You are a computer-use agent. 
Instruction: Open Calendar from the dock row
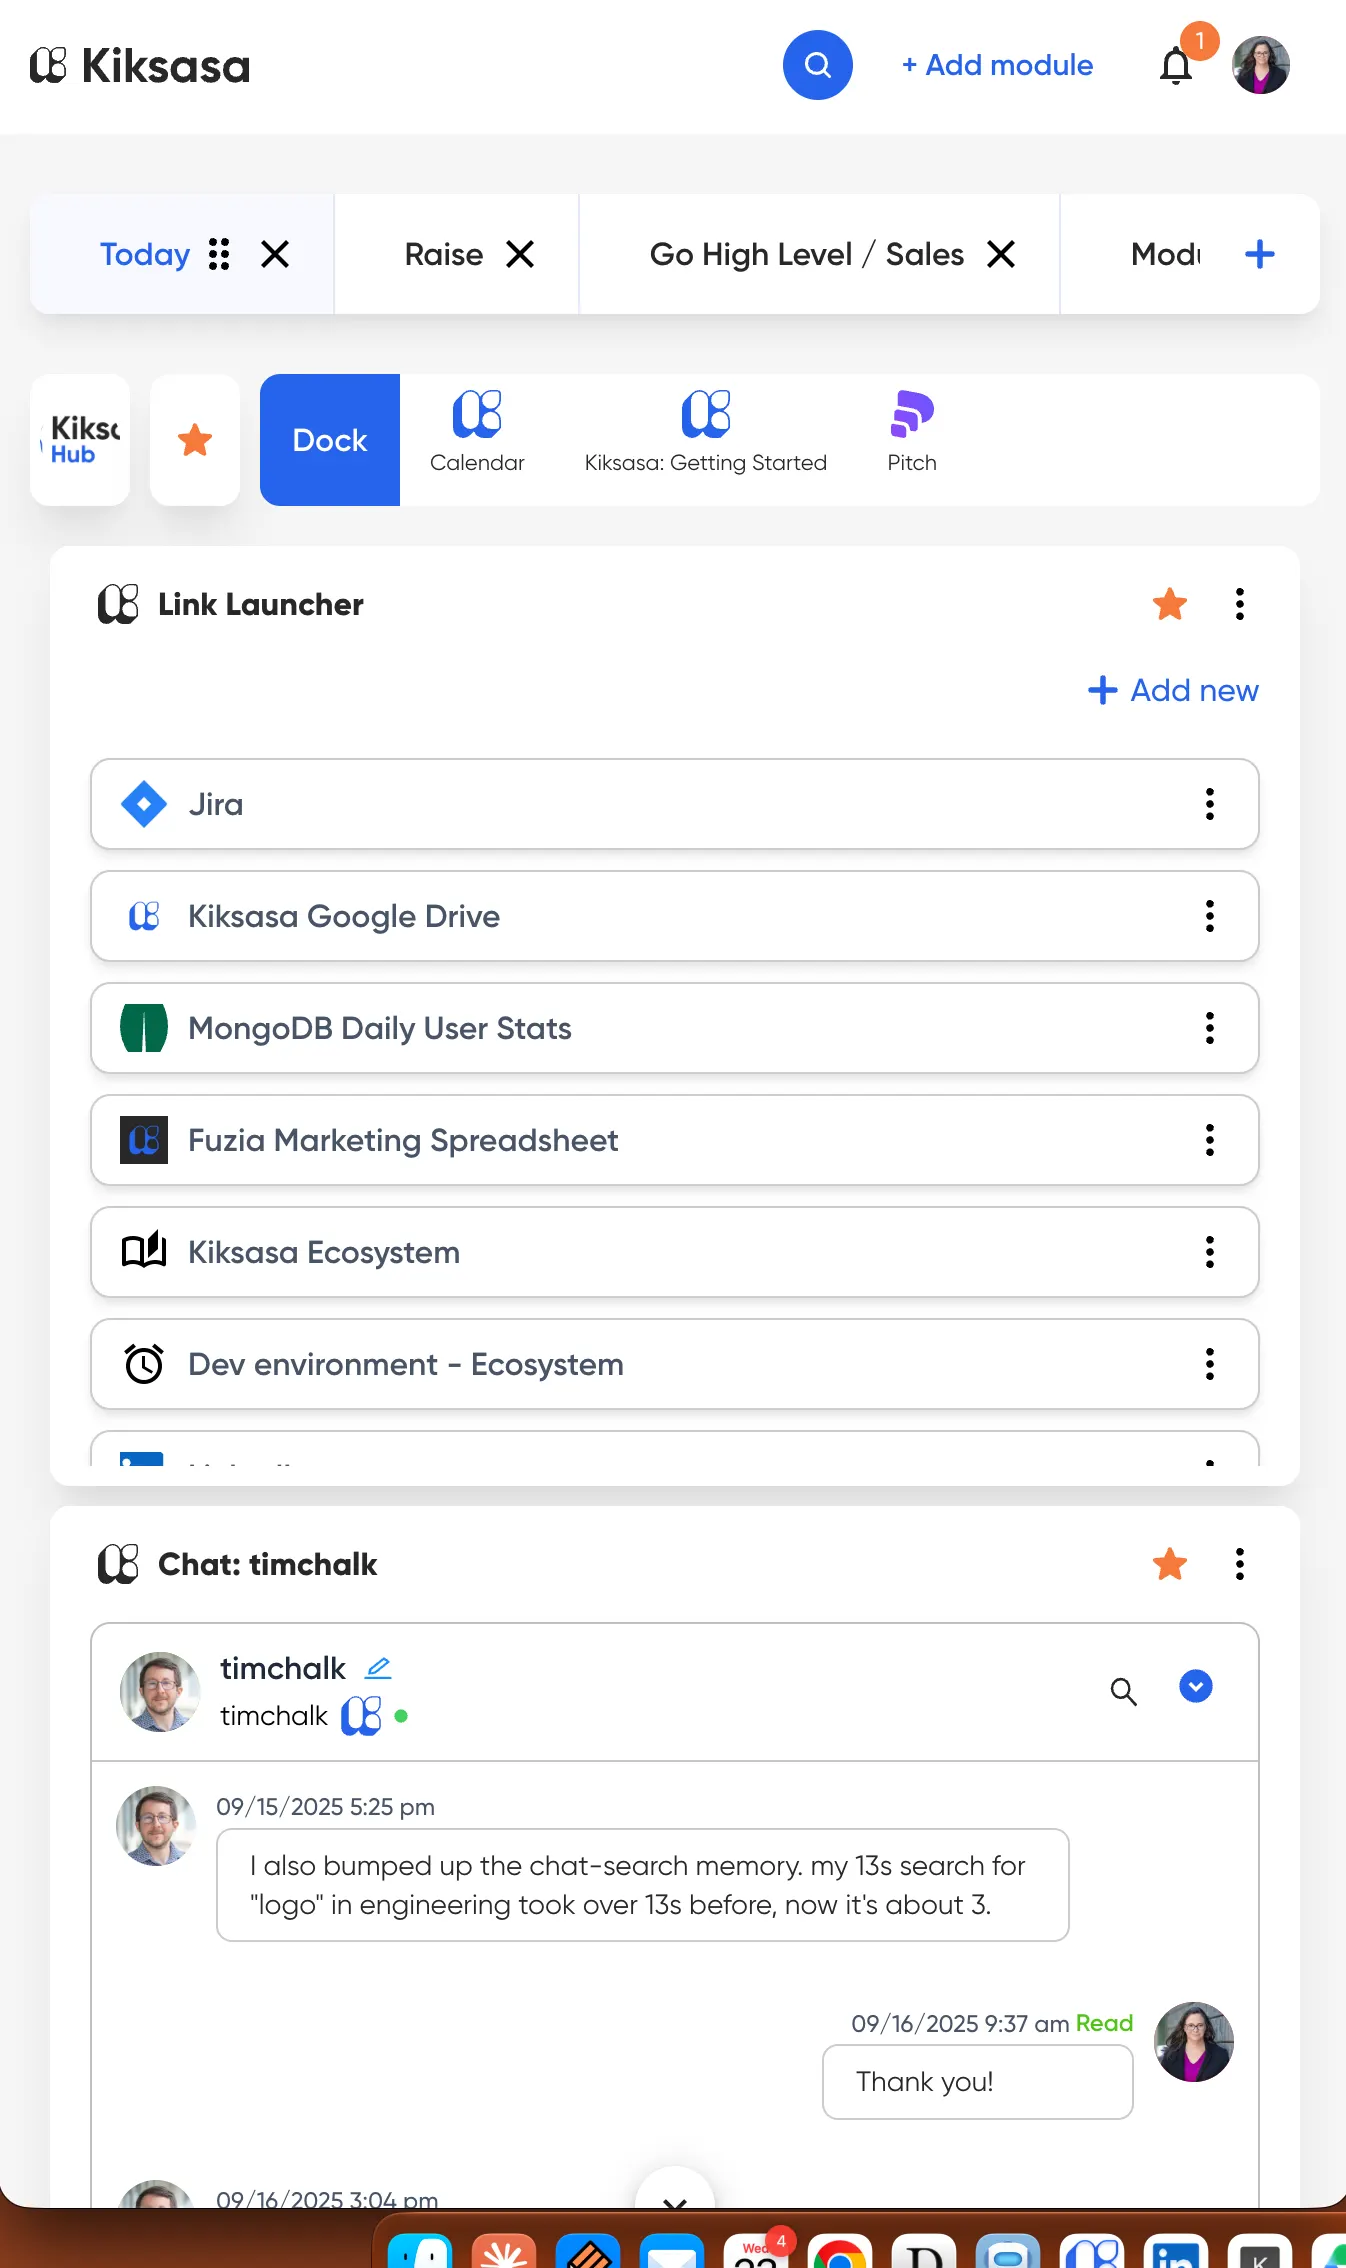(x=477, y=432)
